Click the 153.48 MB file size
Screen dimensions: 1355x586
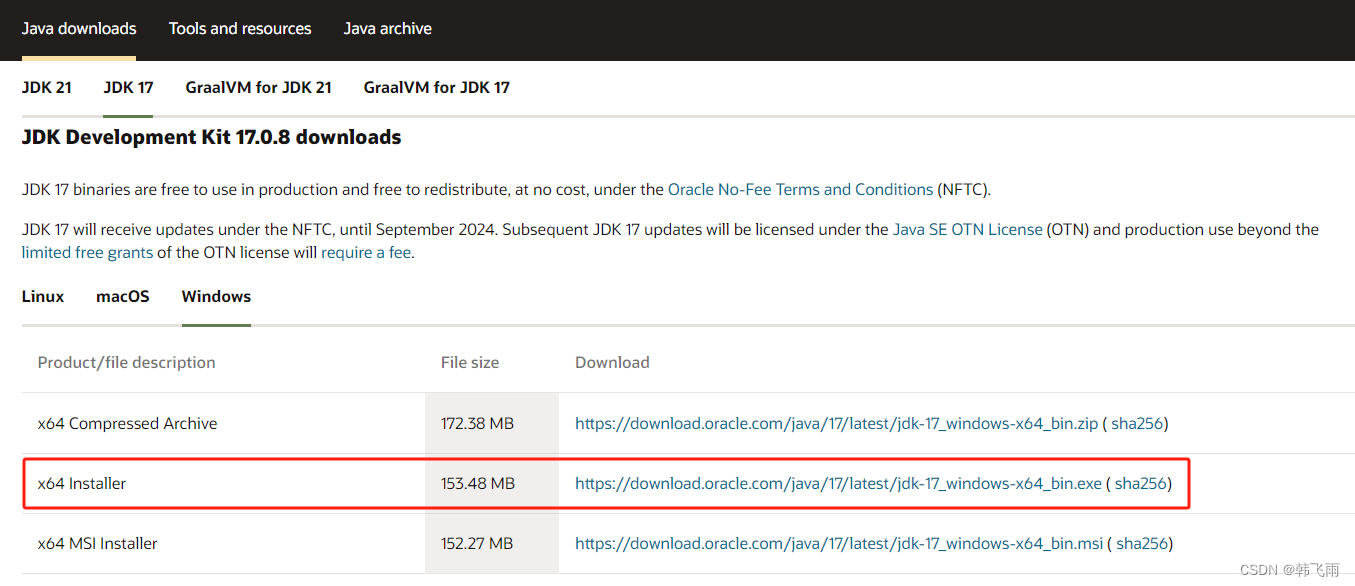point(478,484)
